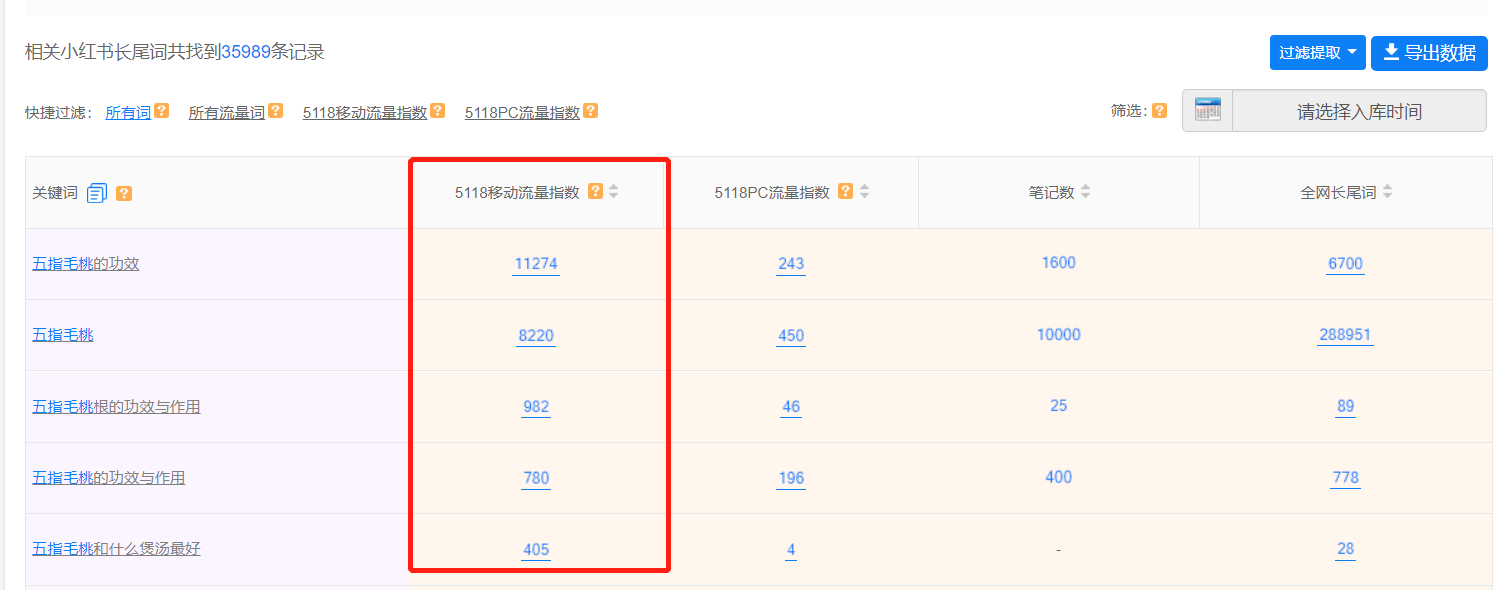Sort the table by 笔记数 arrows
This screenshot has height=590, width=1504.
[x=1085, y=192]
